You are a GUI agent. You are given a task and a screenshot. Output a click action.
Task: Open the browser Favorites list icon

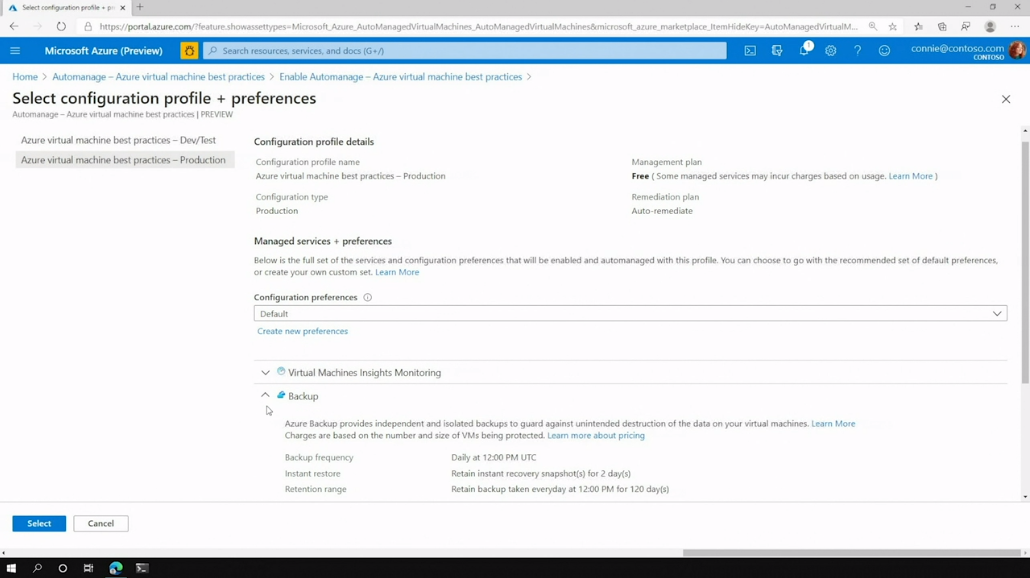918,26
